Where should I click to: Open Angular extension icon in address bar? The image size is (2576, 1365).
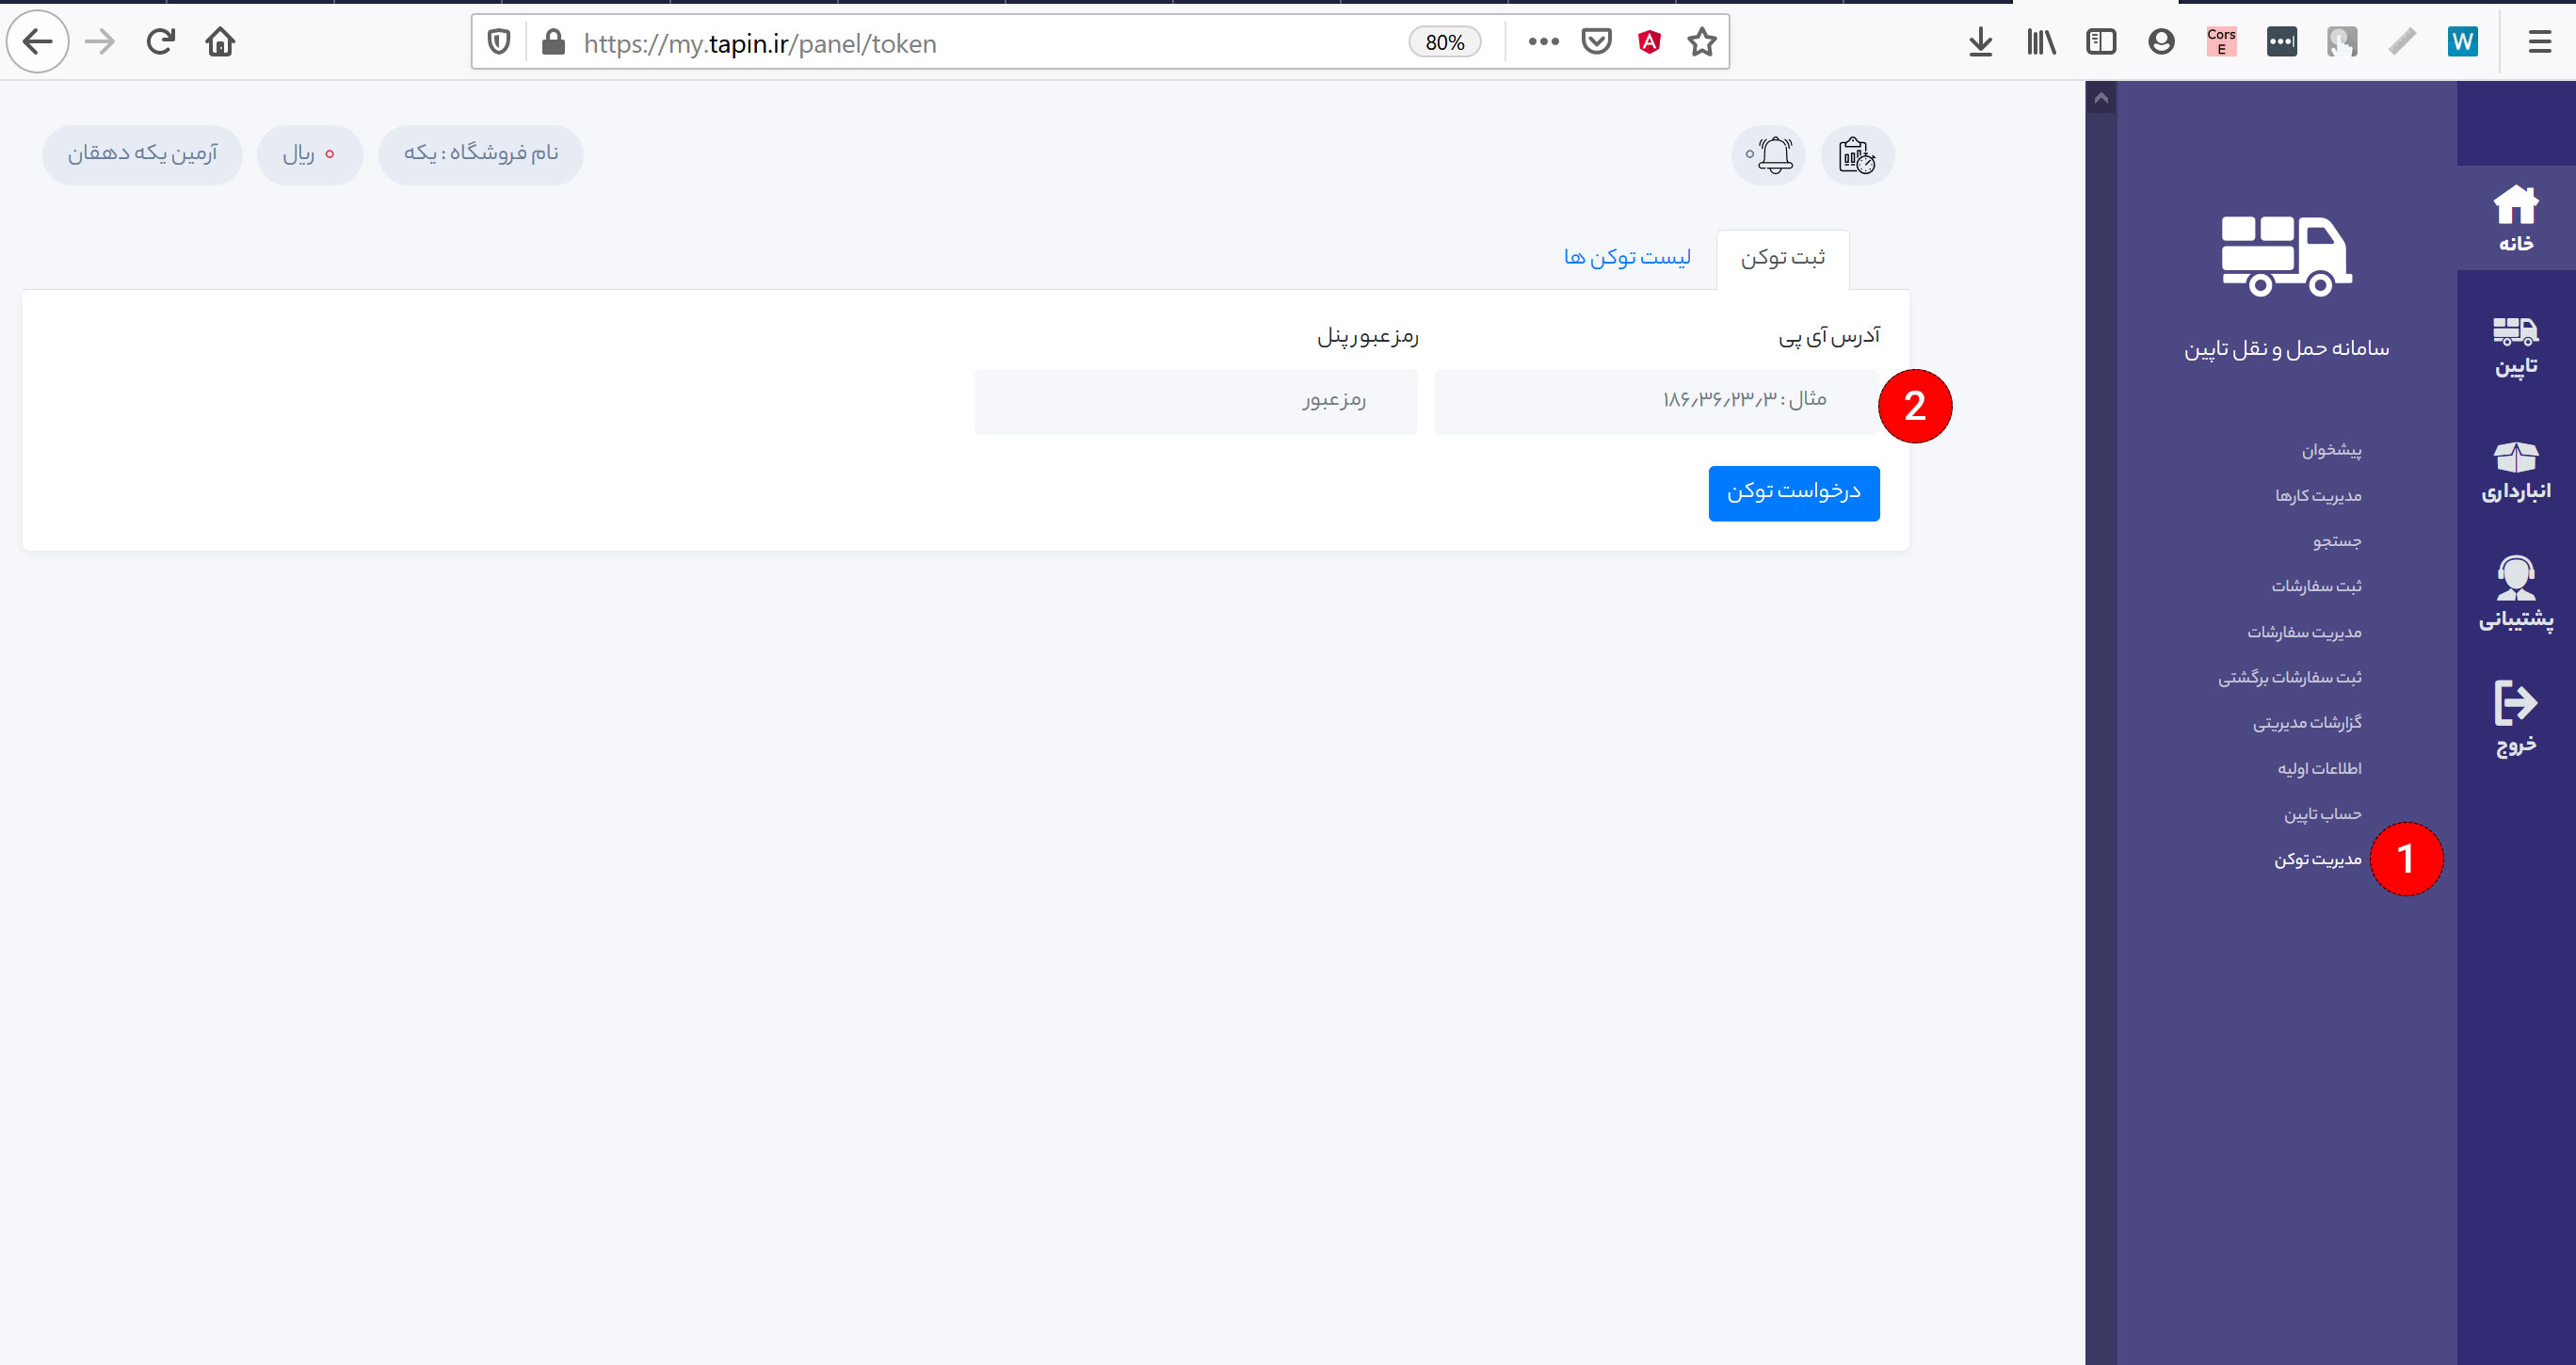click(1649, 42)
